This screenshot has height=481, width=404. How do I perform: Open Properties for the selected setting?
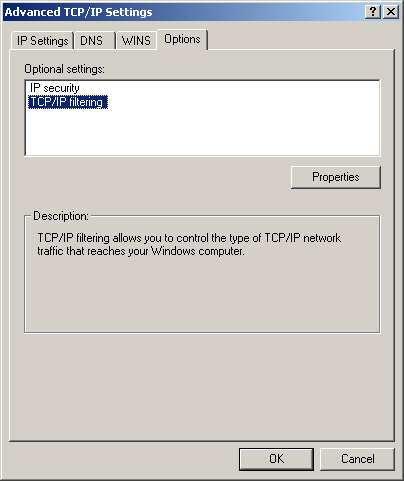tap(336, 177)
